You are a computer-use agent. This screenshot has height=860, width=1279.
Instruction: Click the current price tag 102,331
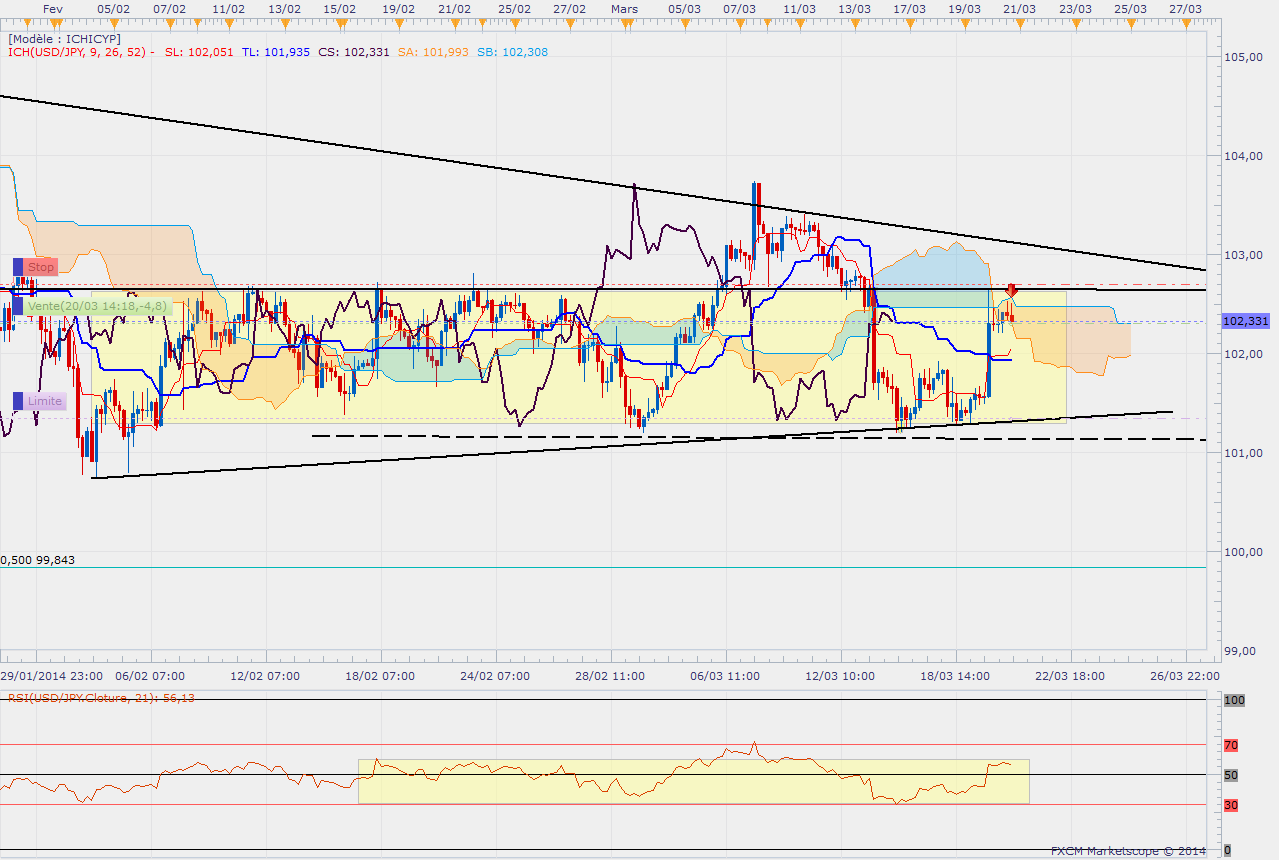click(x=1245, y=321)
